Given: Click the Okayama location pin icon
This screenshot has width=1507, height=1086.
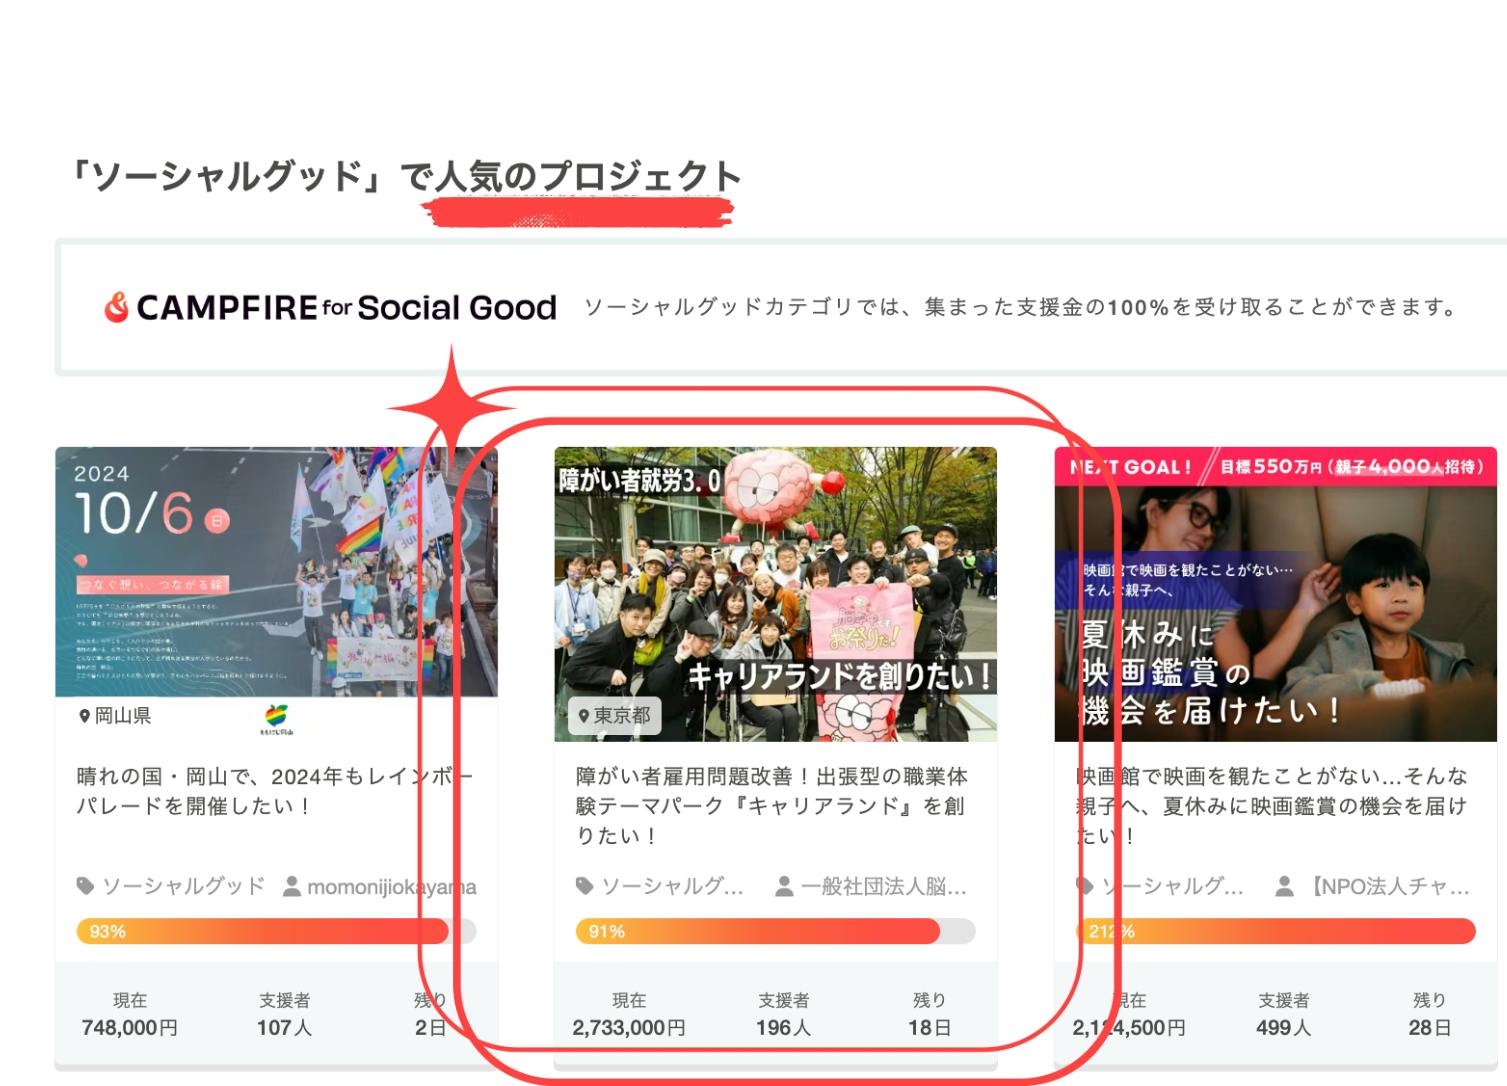Looking at the screenshot, I should (84, 717).
